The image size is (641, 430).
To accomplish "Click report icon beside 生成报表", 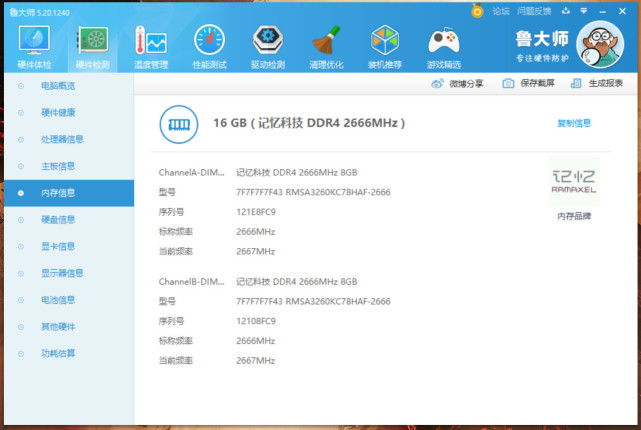I will click(576, 83).
